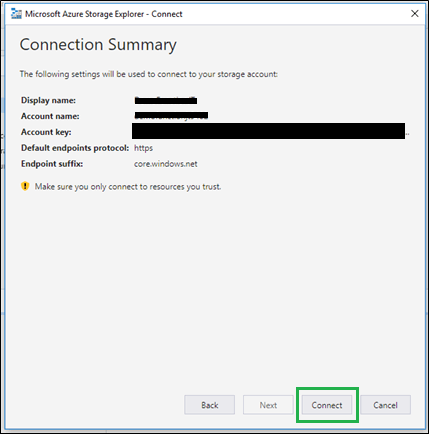Go back with the Back button

click(x=210, y=405)
